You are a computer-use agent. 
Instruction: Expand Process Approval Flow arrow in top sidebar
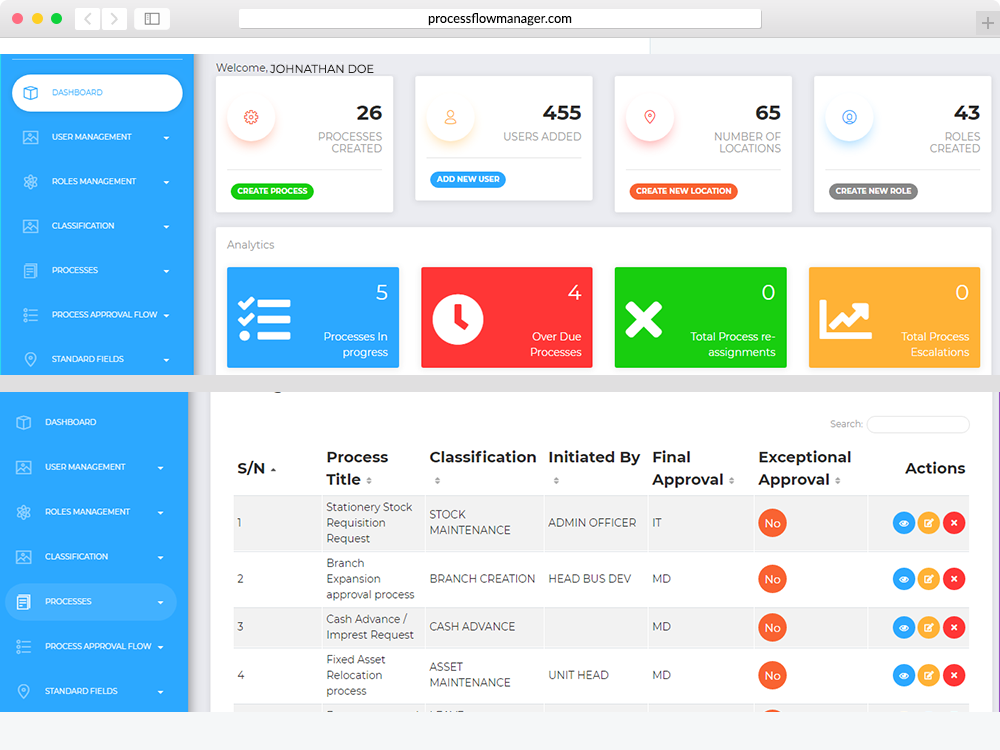[x=166, y=315]
